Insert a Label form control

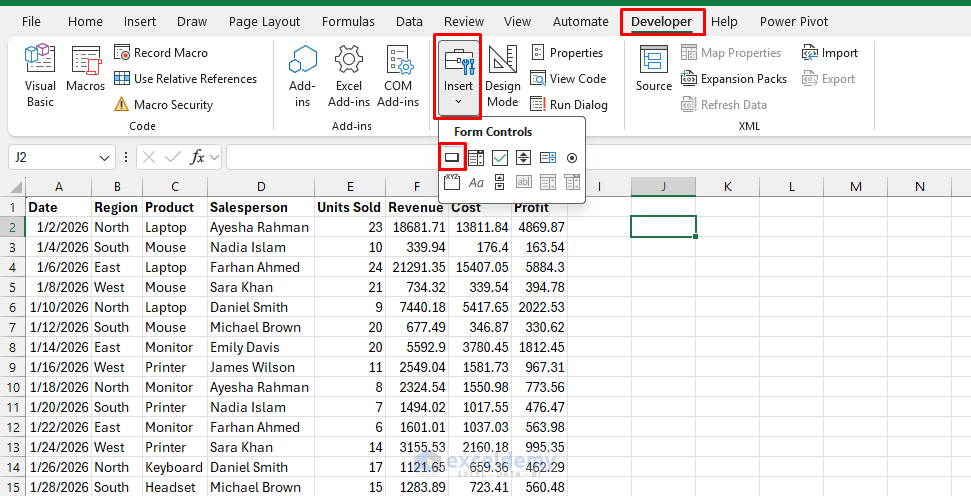476,181
